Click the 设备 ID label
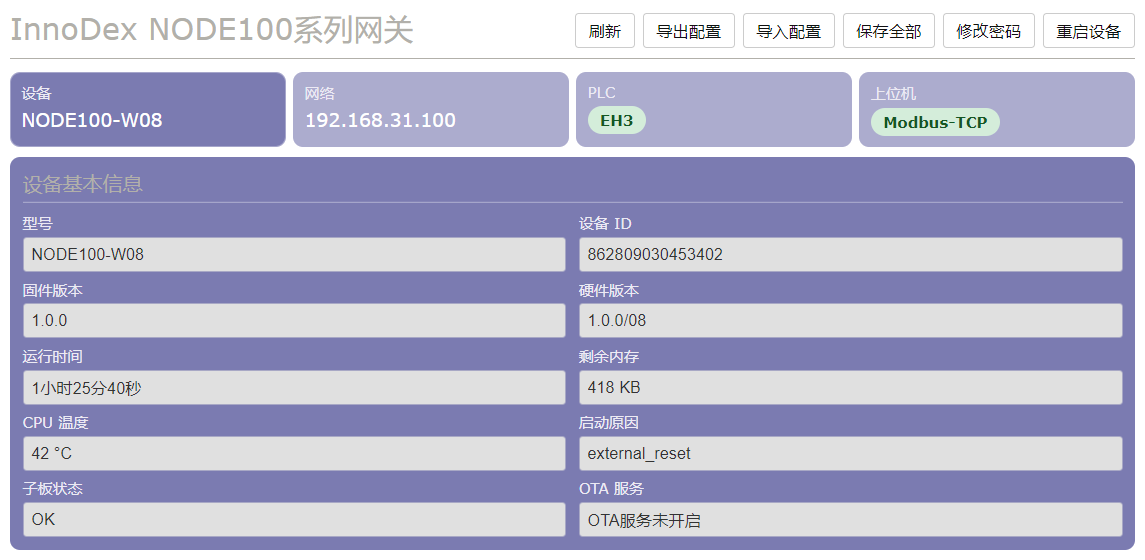This screenshot has width=1145, height=560. pos(605,224)
